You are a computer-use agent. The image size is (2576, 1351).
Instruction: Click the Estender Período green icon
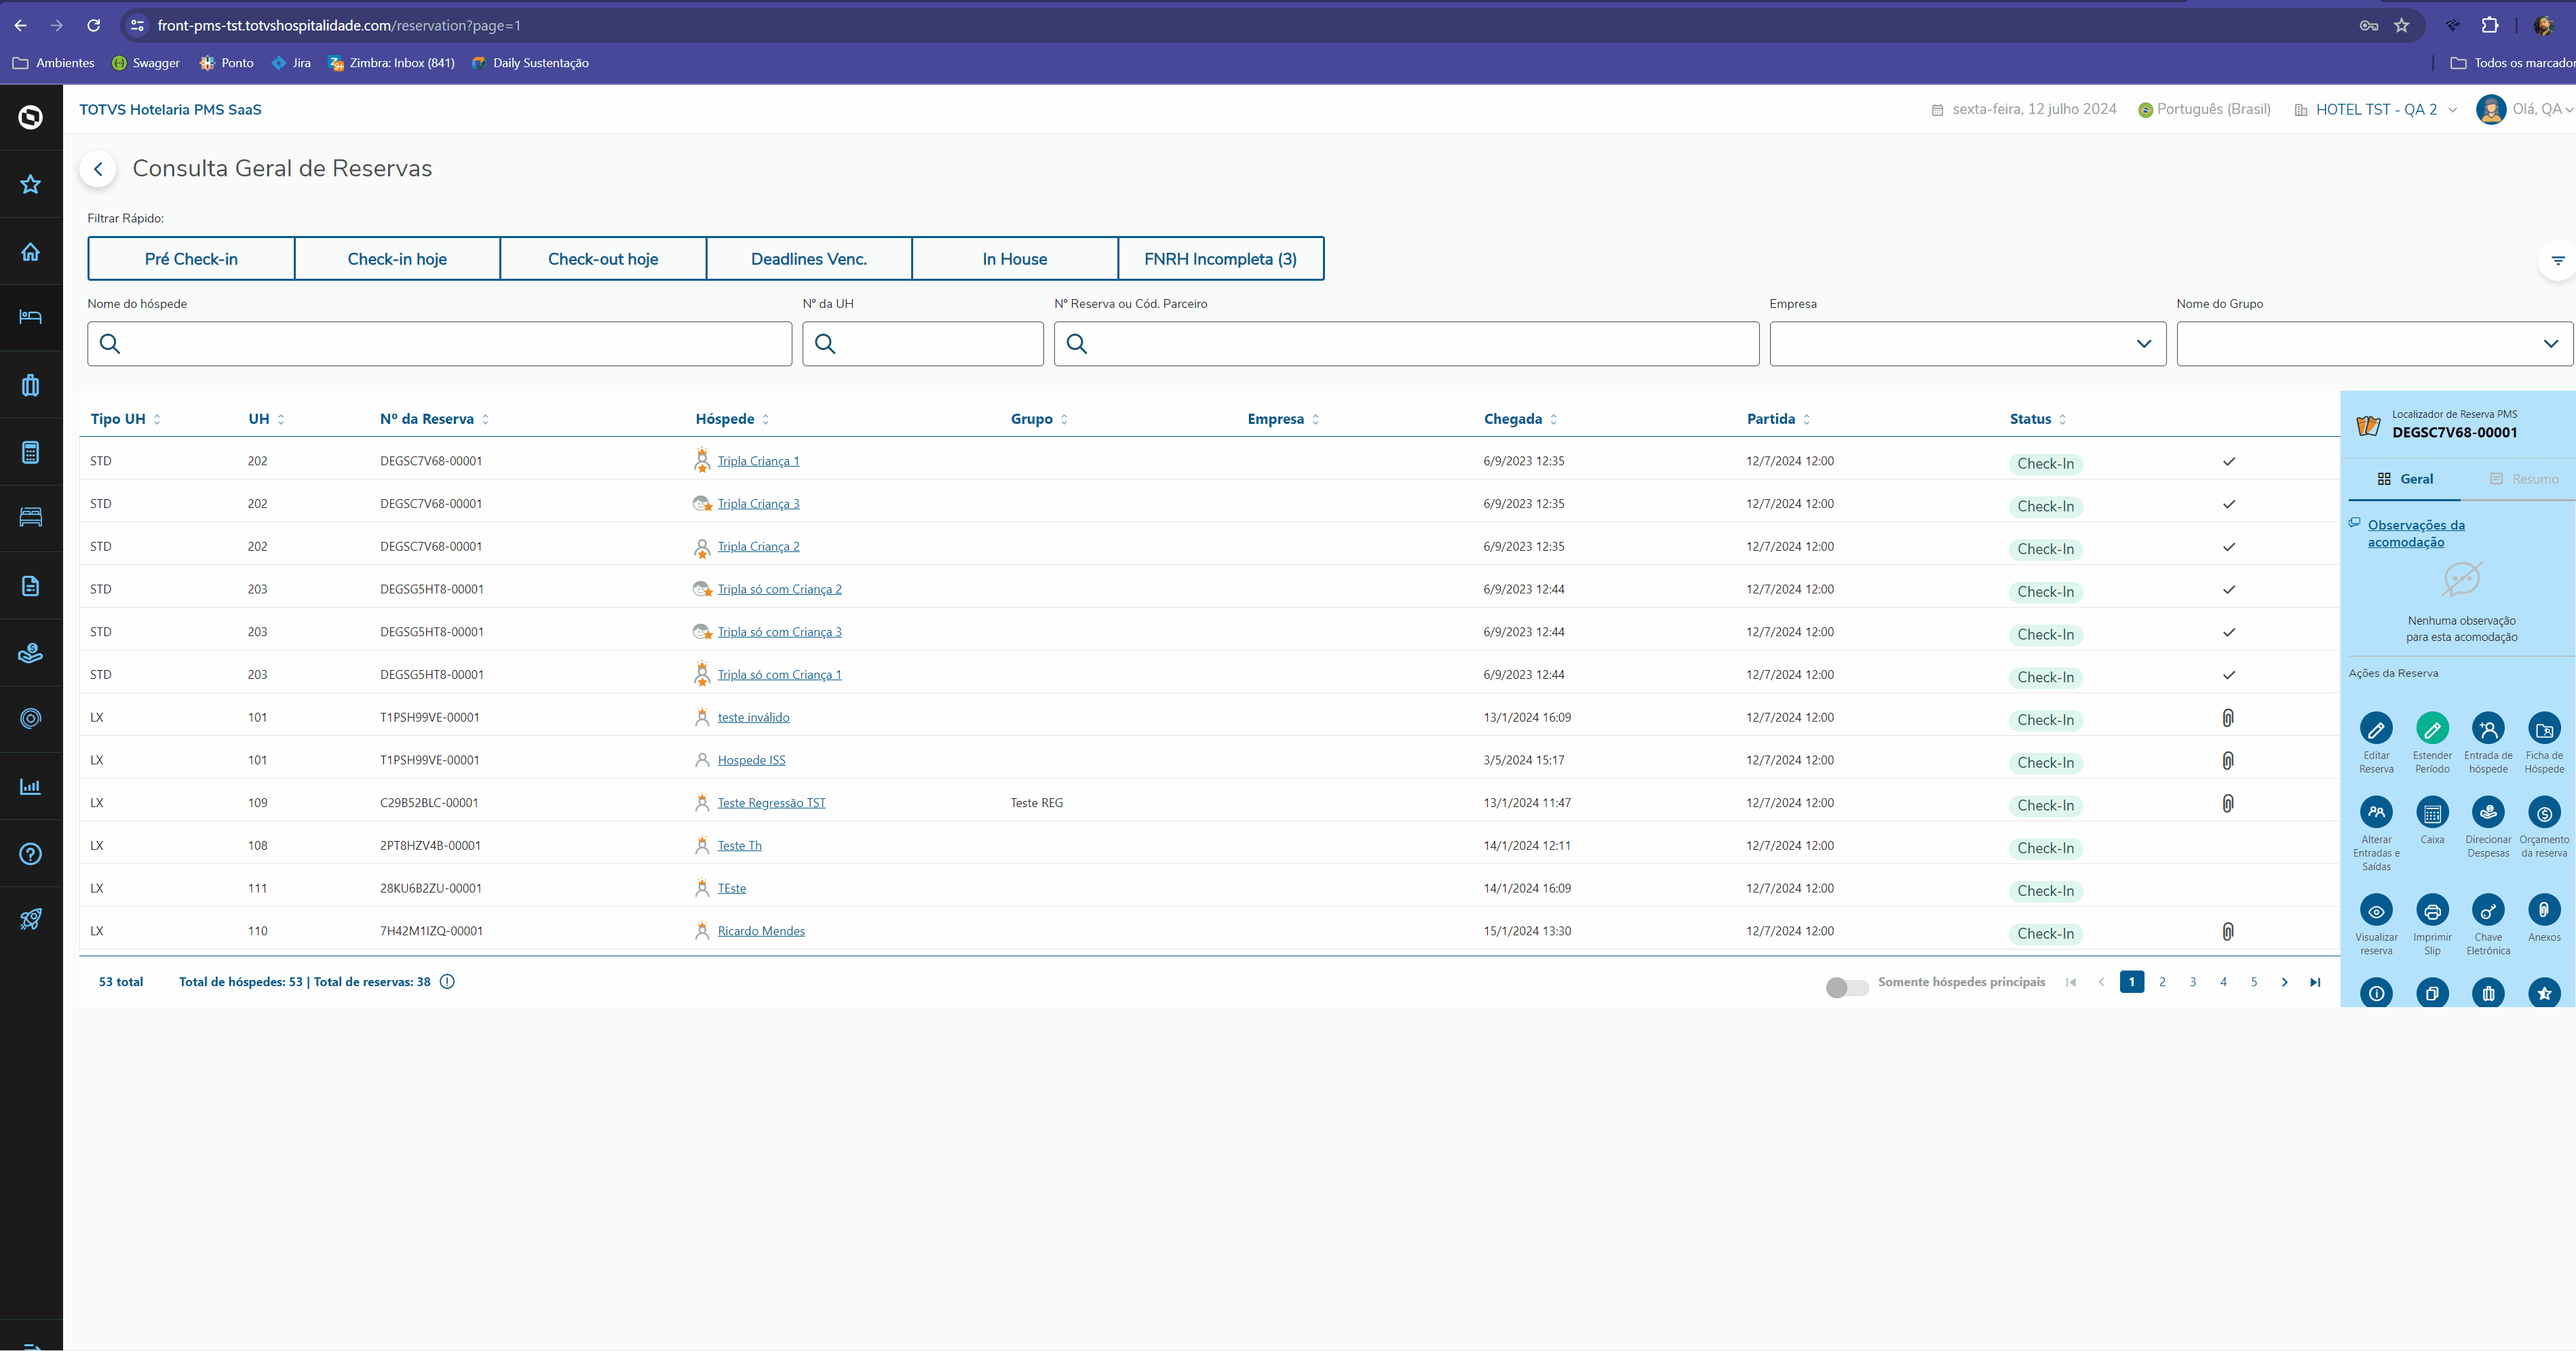(2432, 729)
